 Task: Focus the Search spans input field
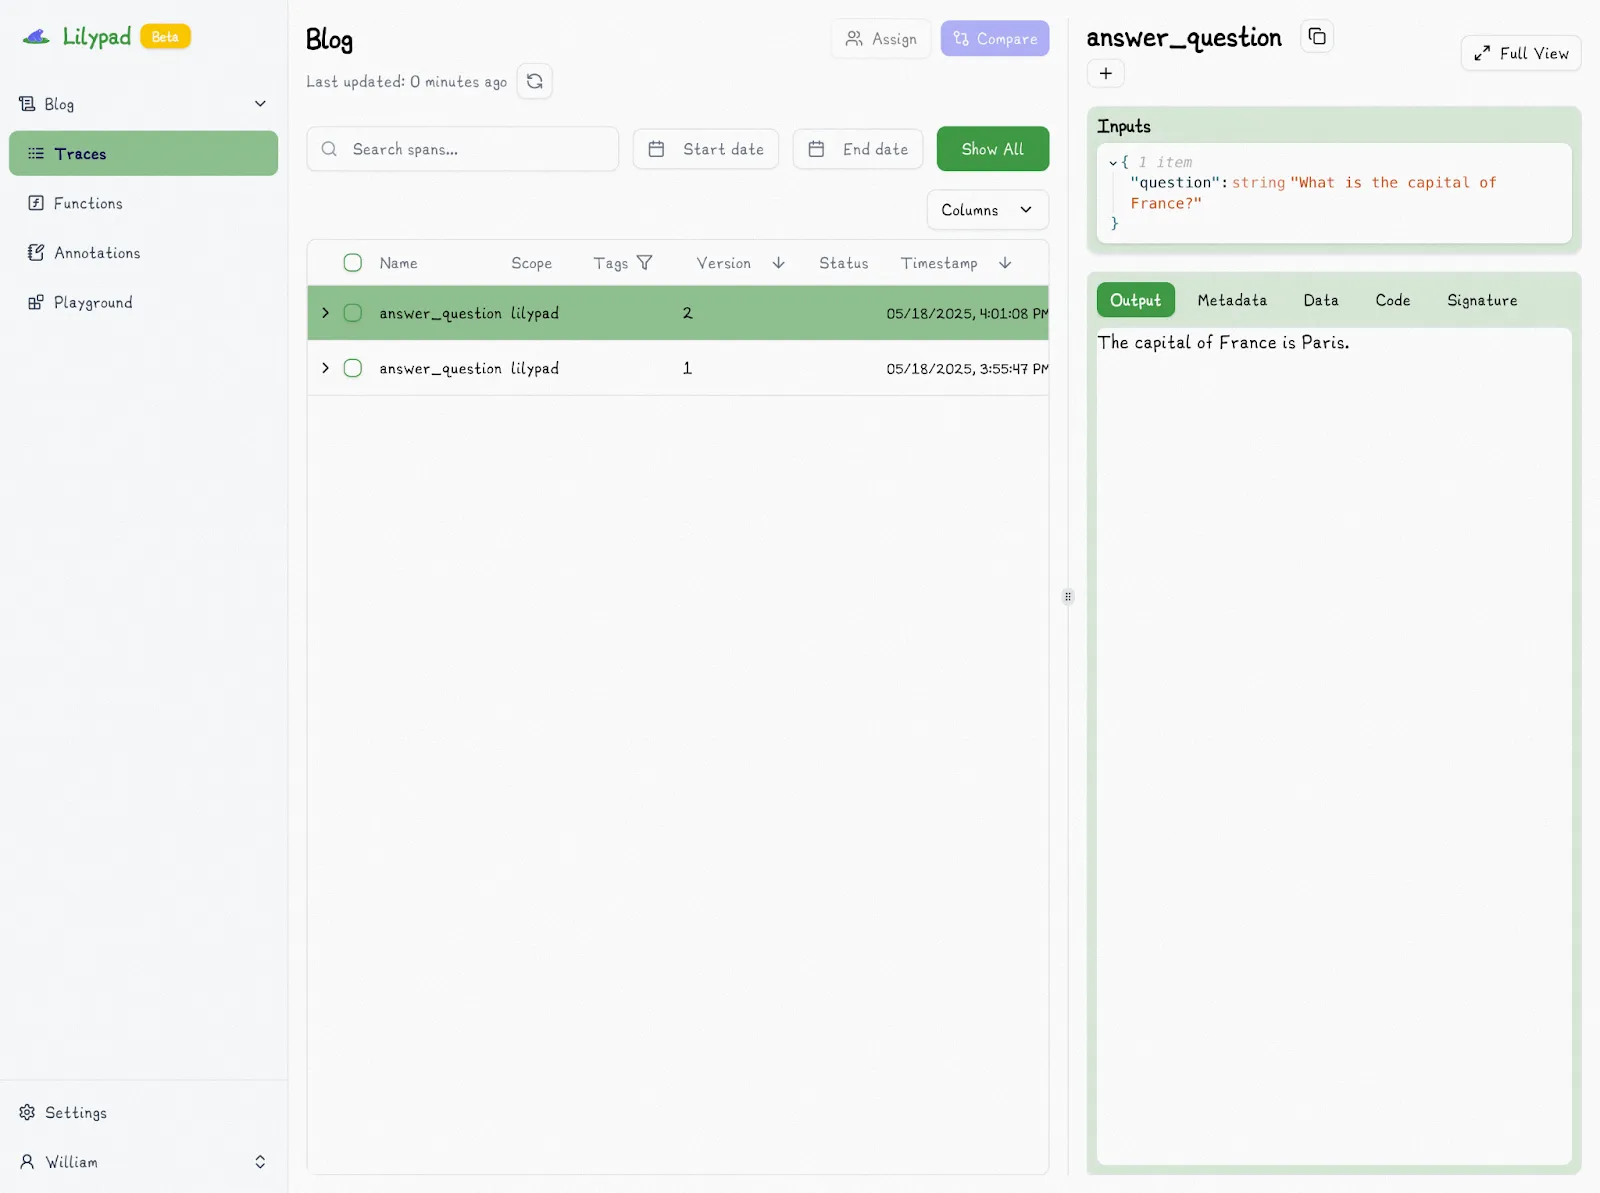tap(475, 149)
